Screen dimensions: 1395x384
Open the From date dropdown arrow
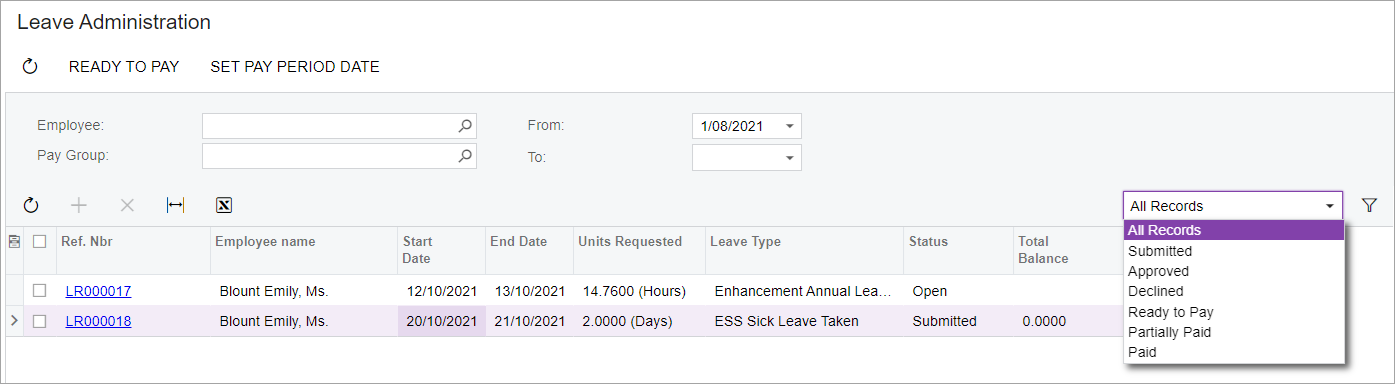[790, 126]
